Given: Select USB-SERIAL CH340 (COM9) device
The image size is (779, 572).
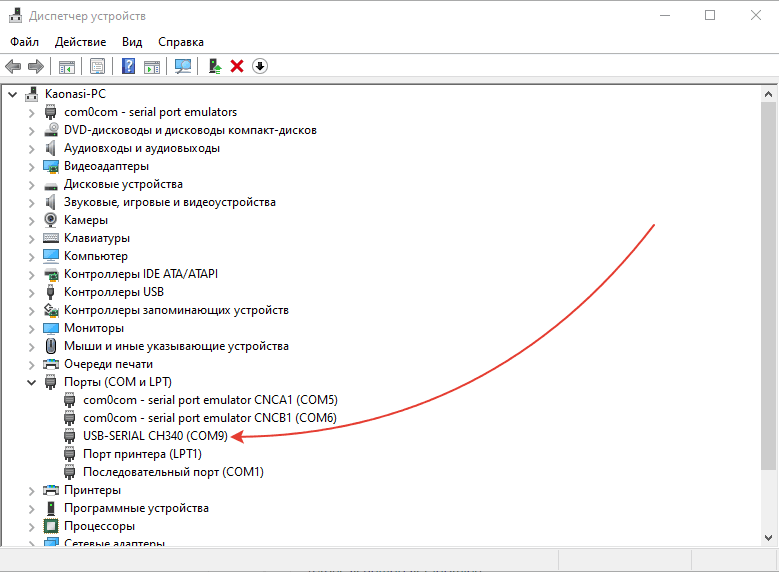Looking at the screenshot, I should (156, 436).
